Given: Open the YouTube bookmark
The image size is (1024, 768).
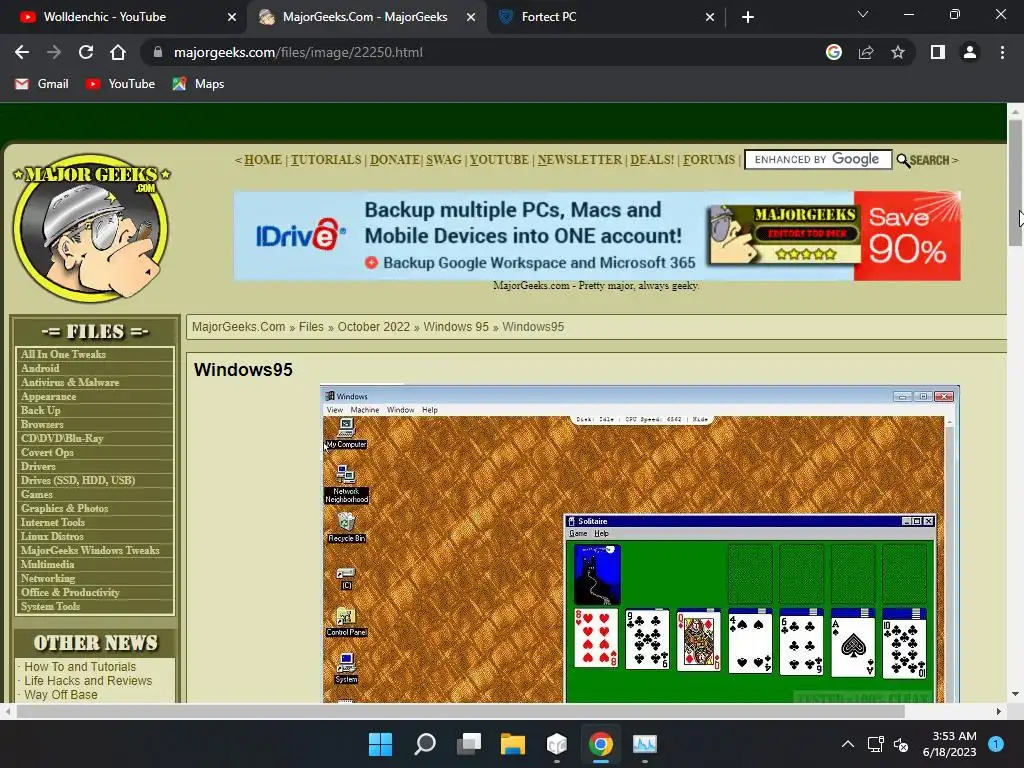Looking at the screenshot, I should (121, 84).
